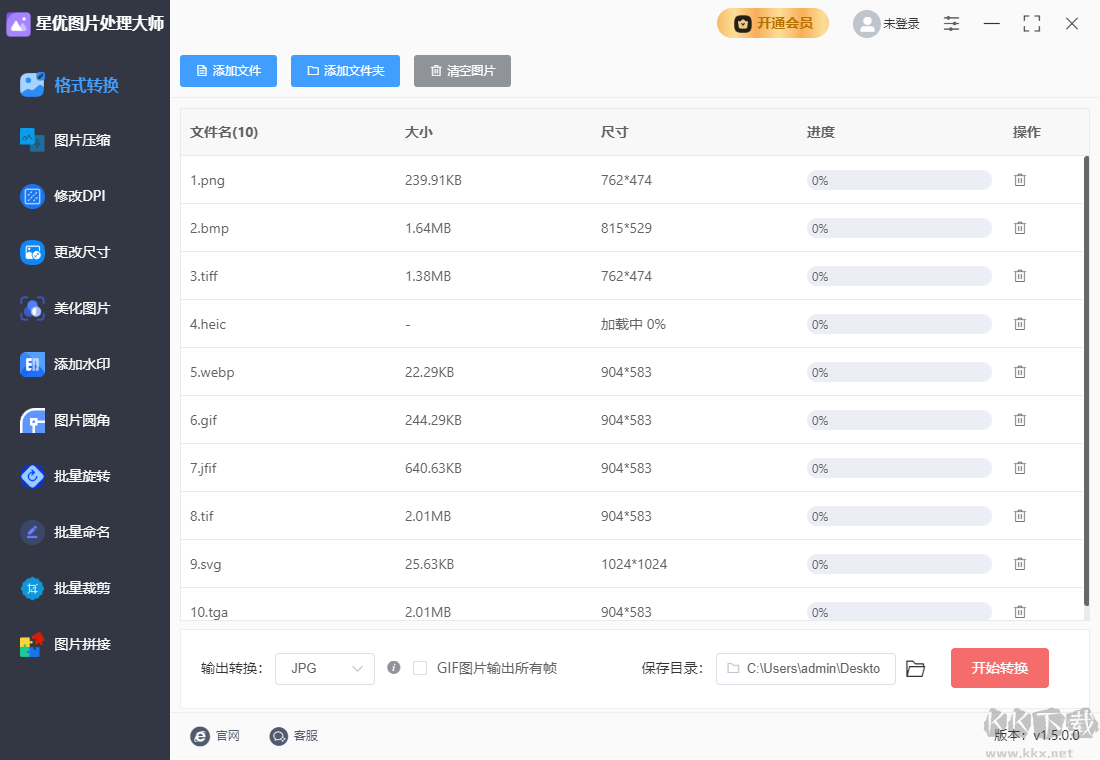Go to 修改DPI tool

point(80,196)
